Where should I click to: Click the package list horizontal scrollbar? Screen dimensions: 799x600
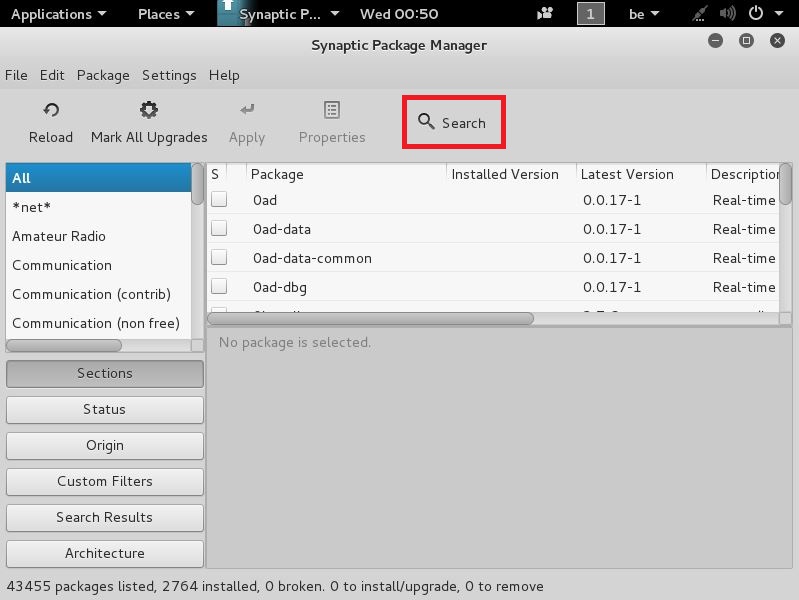point(370,319)
